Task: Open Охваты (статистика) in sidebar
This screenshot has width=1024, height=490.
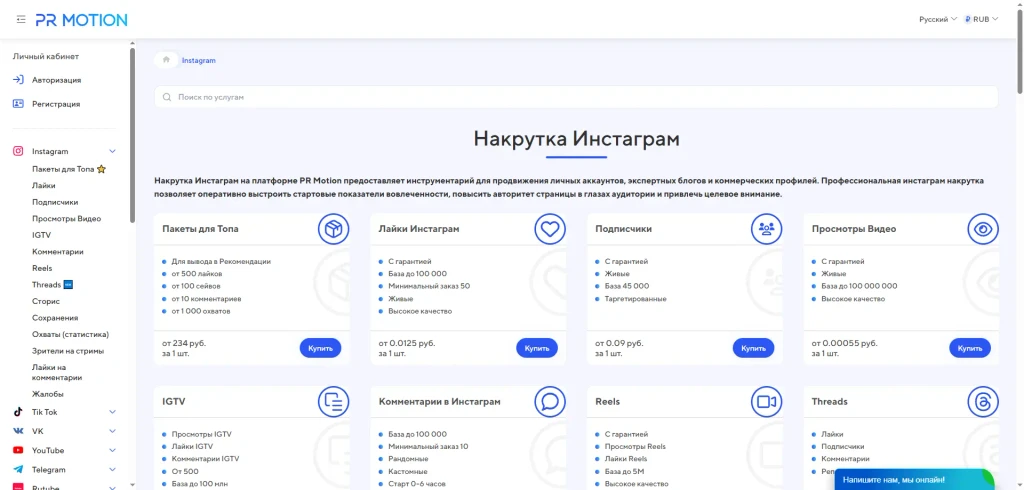Action: coord(71,334)
